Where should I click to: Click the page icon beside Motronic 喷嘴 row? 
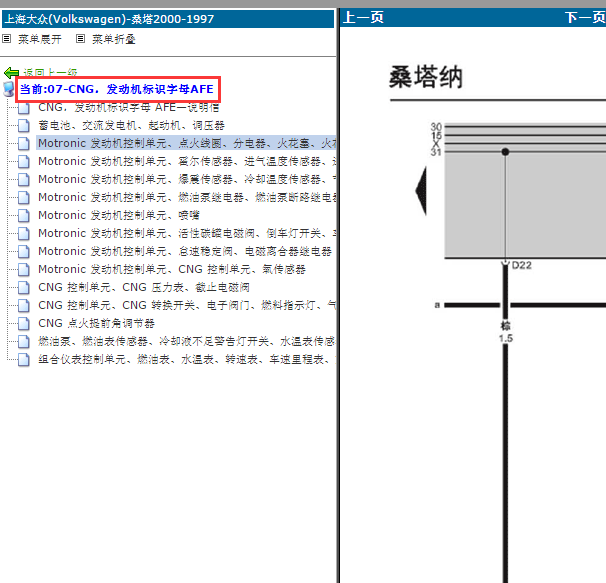pos(24,215)
